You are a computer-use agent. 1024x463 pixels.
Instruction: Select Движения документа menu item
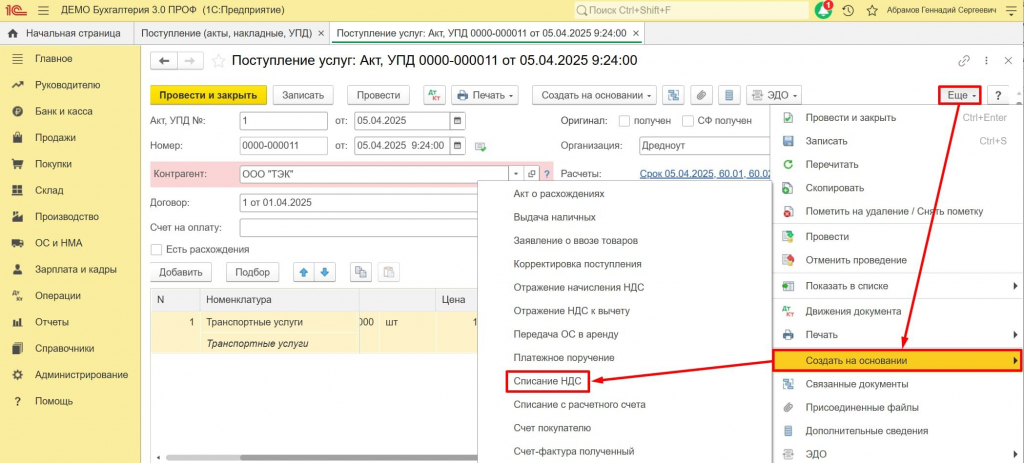click(853, 311)
